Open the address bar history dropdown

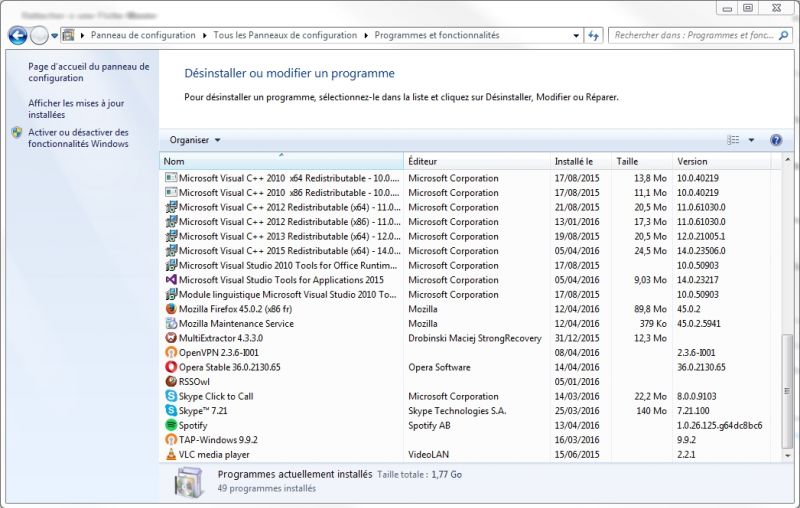click(x=576, y=36)
